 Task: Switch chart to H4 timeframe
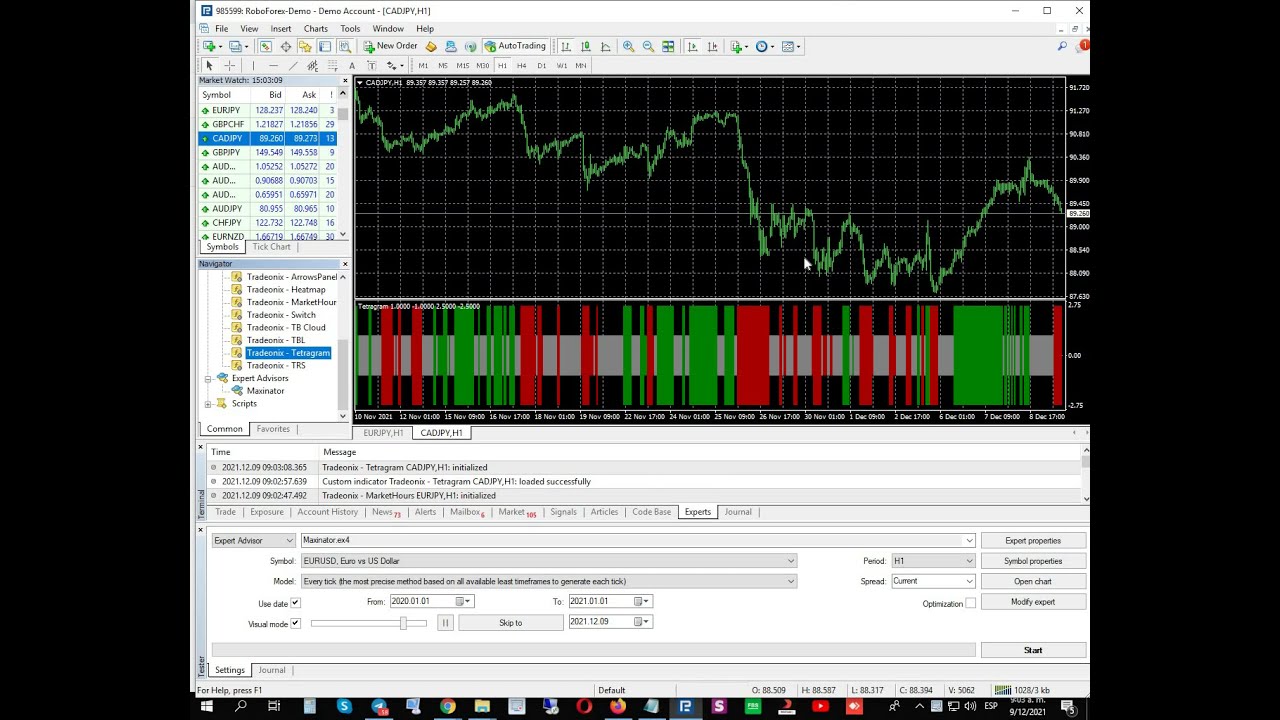[x=521, y=66]
